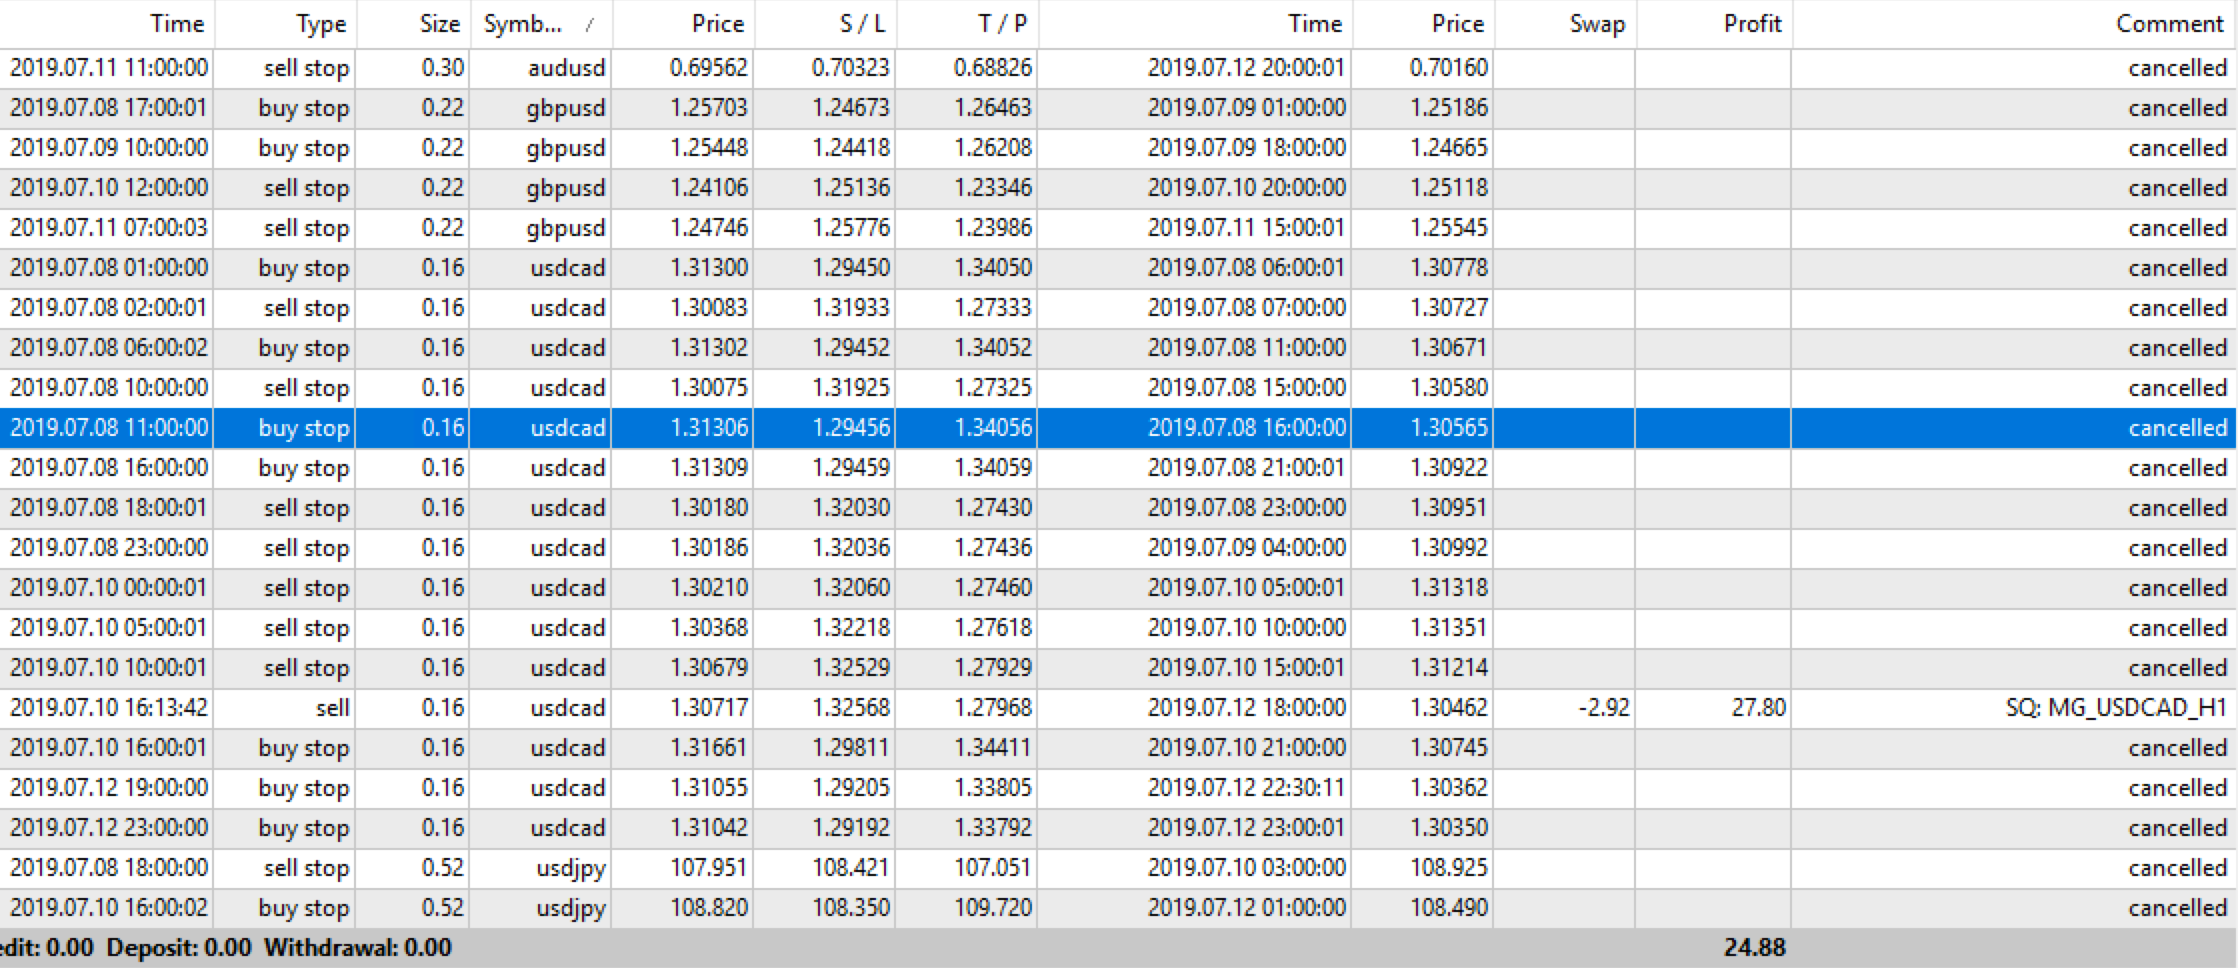Select the audusd symbol cell
Viewport: 2238px width, 968px height.
point(567,68)
